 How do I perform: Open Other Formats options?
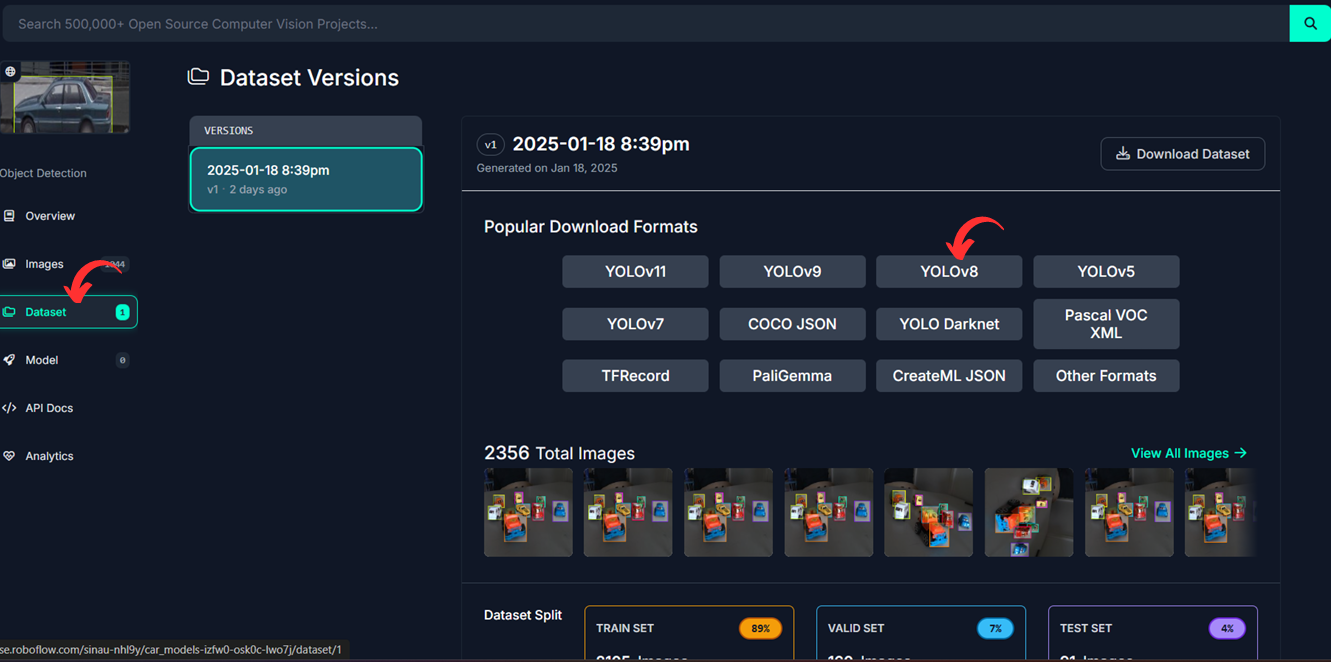[1106, 376]
